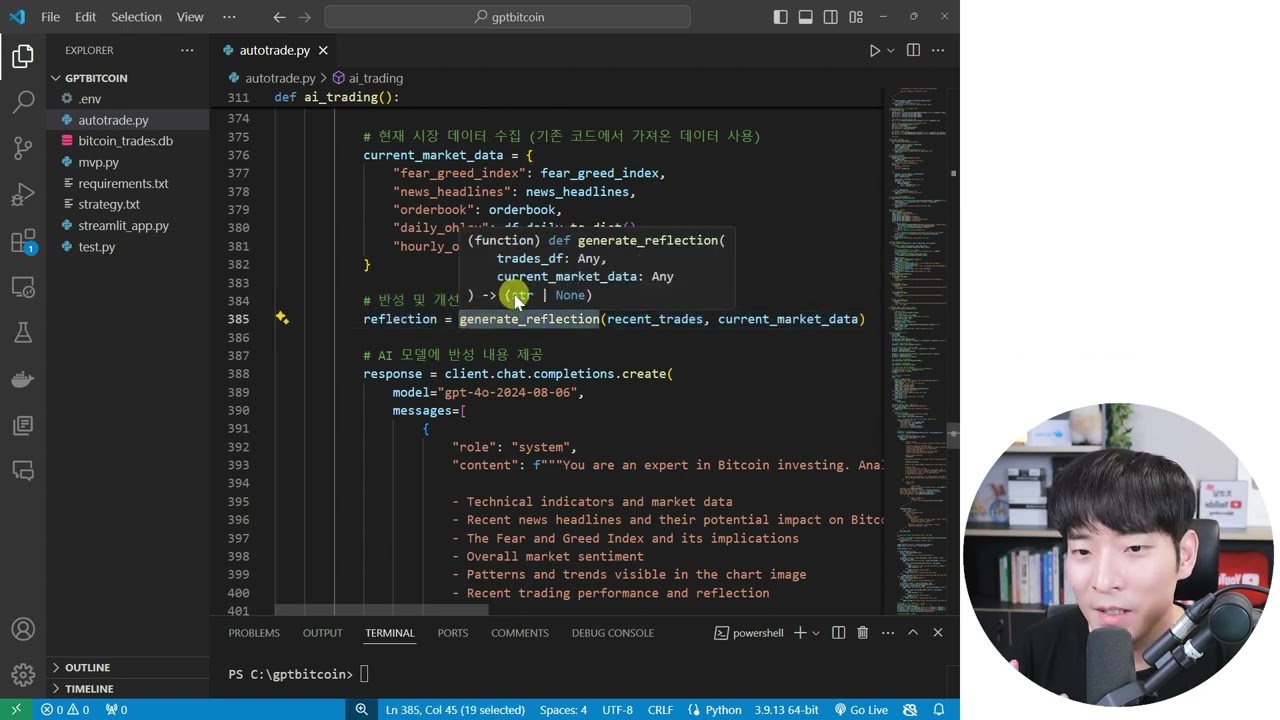
Task: Open the errors and warnings count
Action: tap(65, 710)
